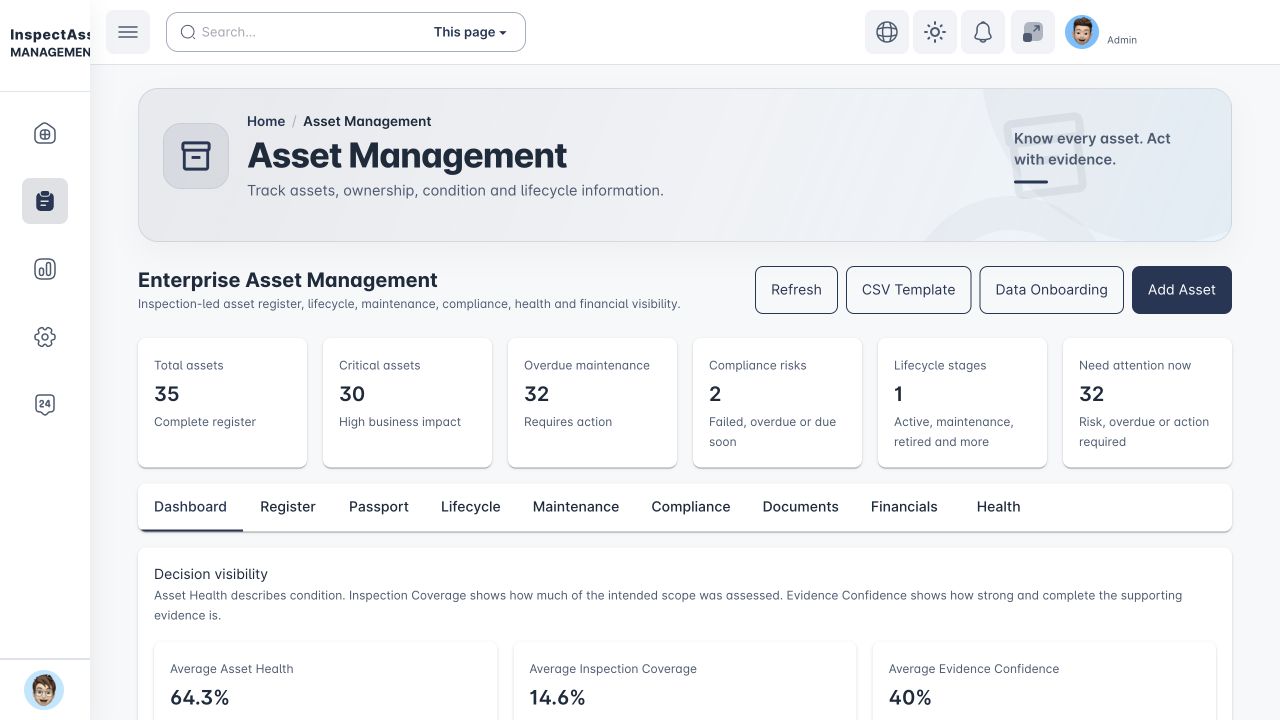Open the Lifecycle tab
This screenshot has width=1280, height=720.
[471, 507]
